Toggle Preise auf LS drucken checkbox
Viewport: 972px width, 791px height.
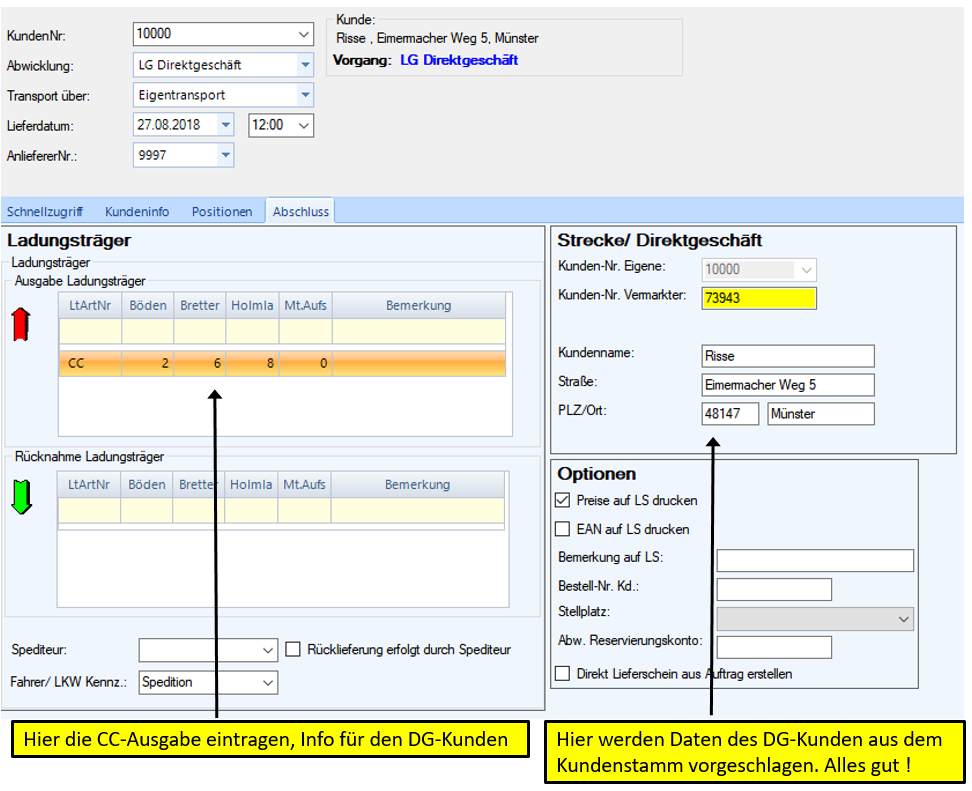point(563,500)
